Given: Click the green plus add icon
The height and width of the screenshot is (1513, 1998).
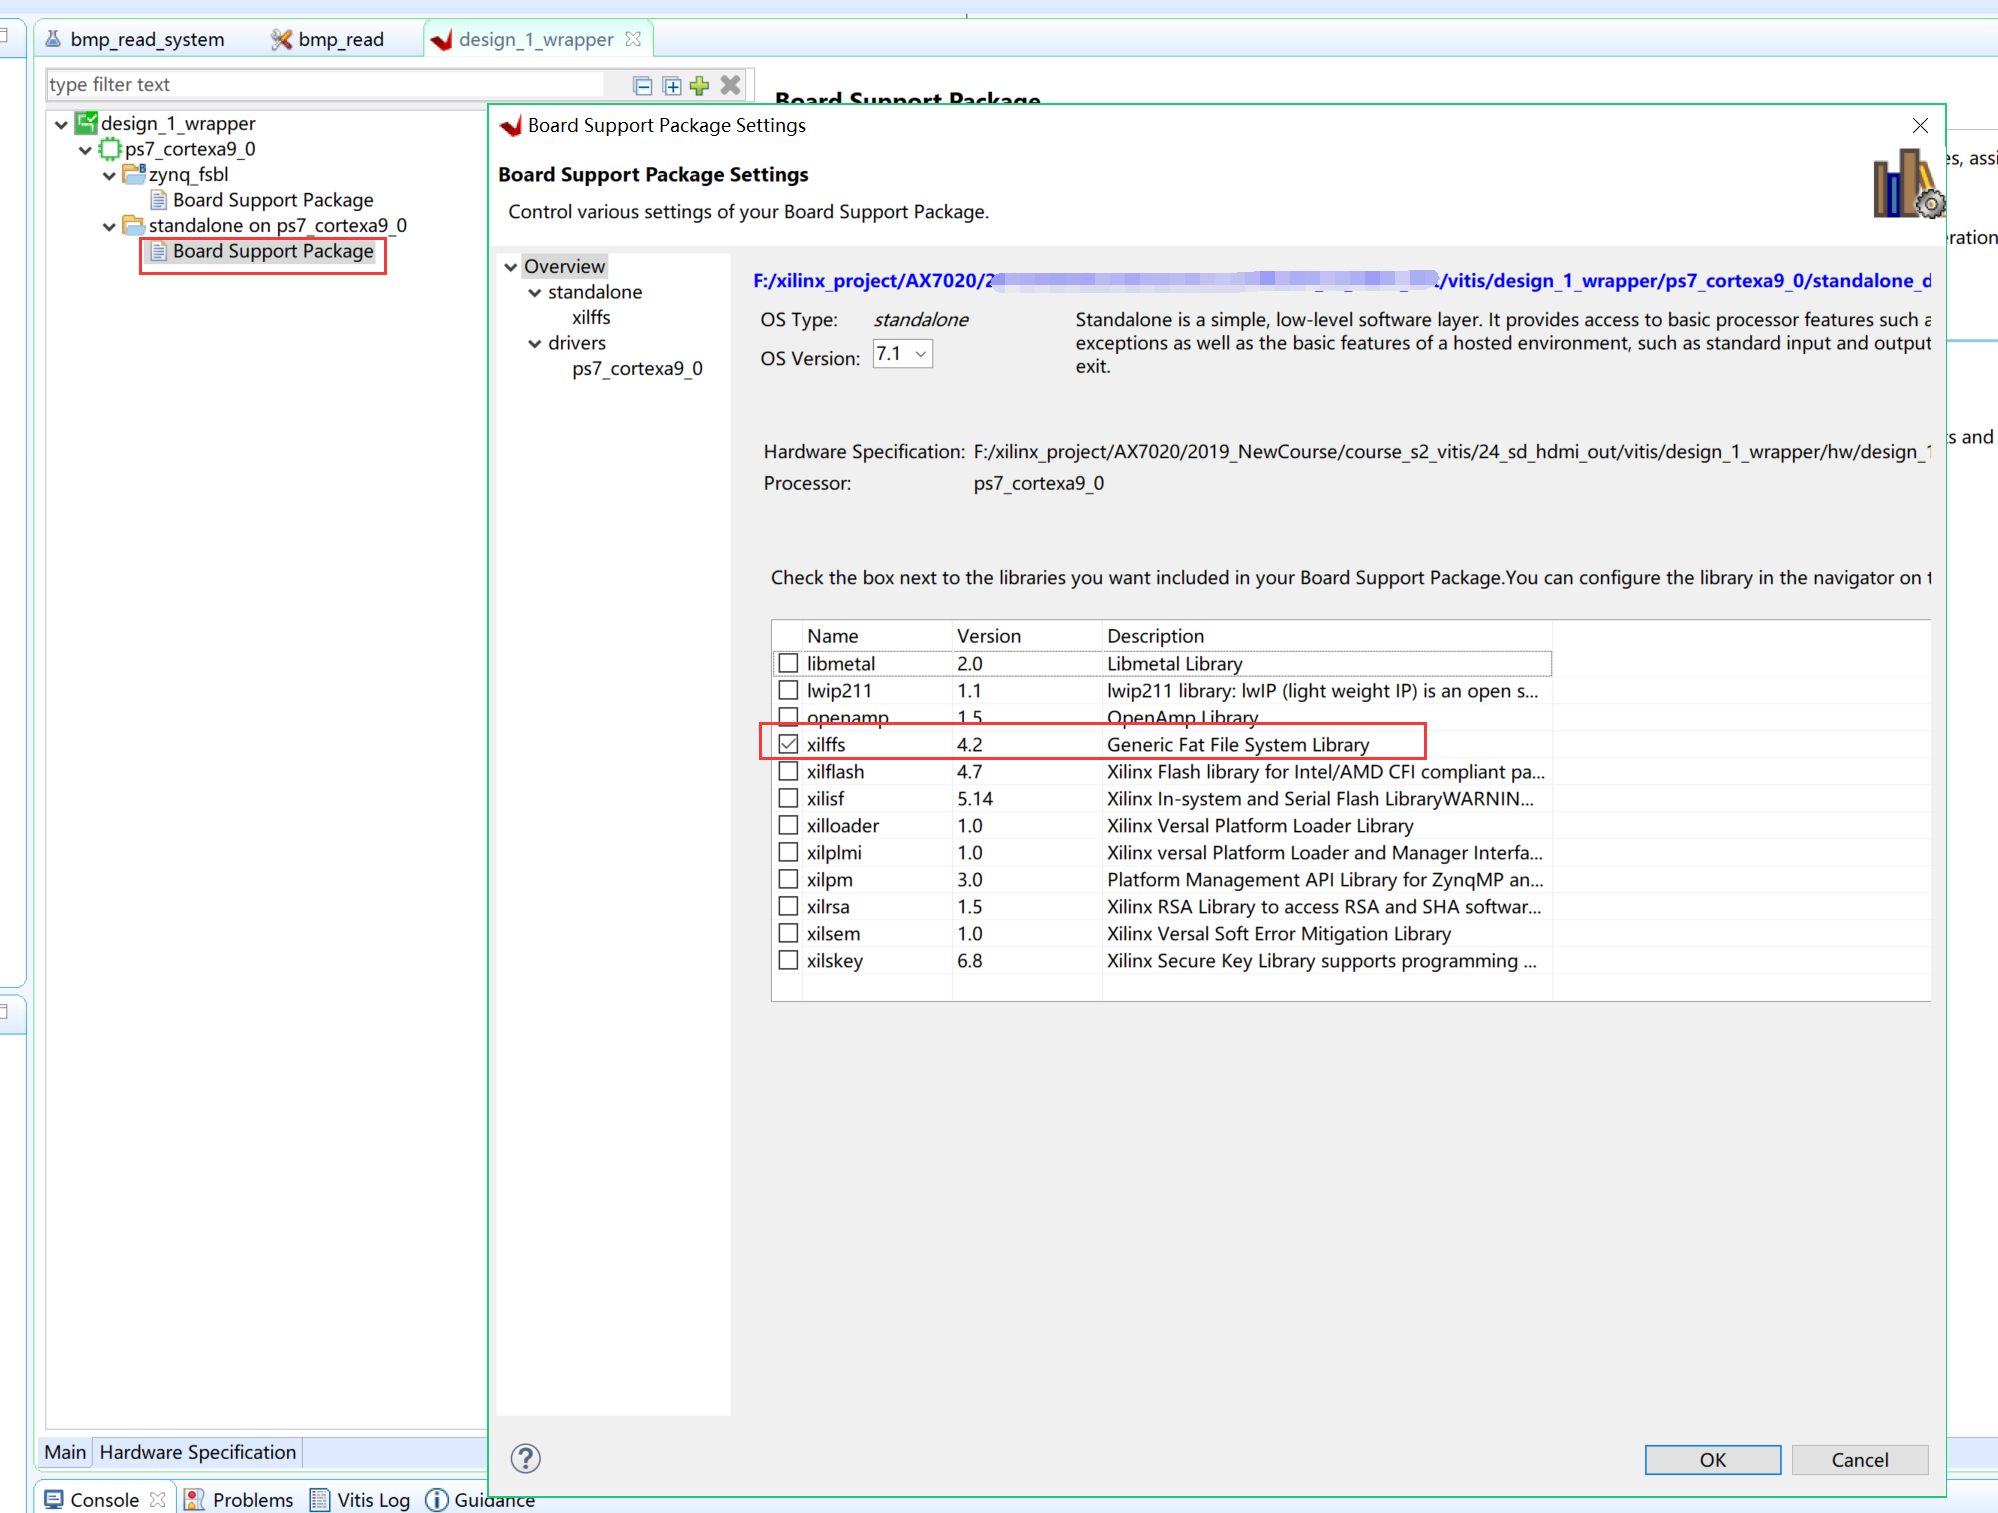Looking at the screenshot, I should [x=700, y=86].
